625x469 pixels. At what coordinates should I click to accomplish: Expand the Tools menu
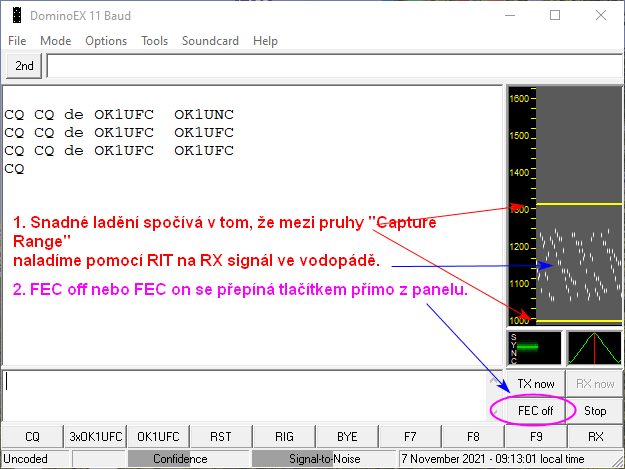click(x=154, y=41)
